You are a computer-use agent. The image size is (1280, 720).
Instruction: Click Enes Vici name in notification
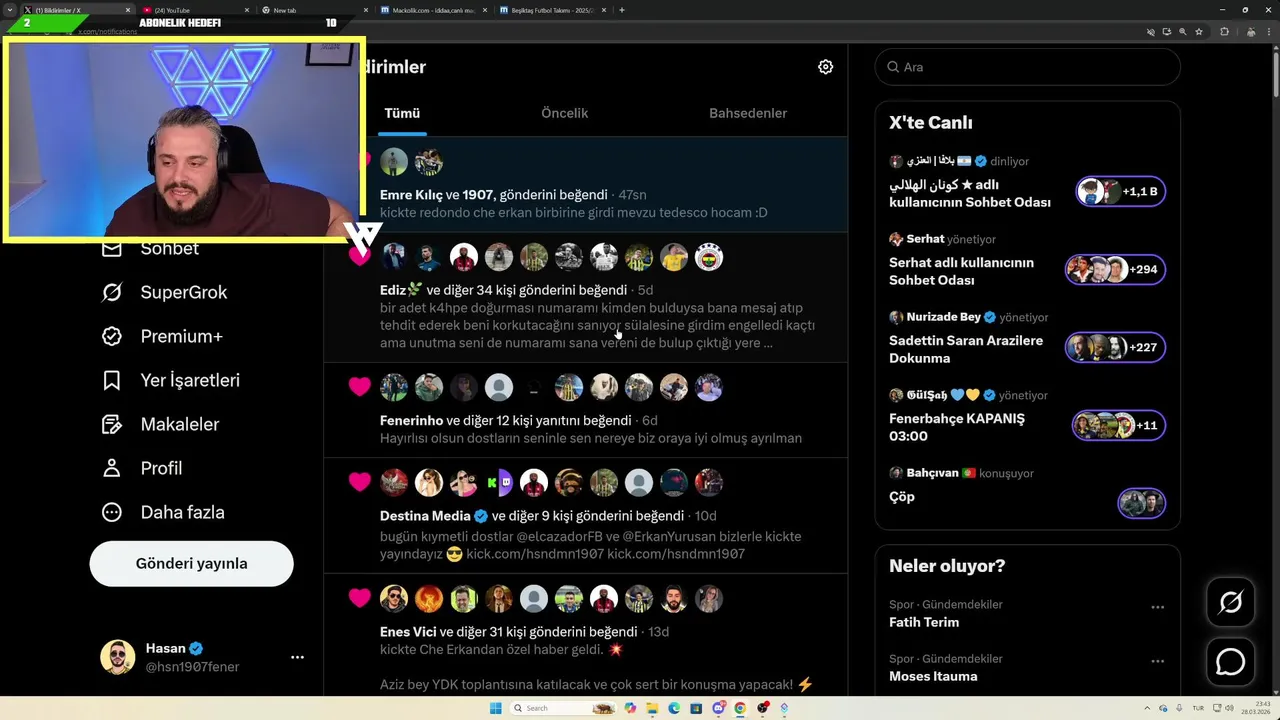tap(408, 632)
